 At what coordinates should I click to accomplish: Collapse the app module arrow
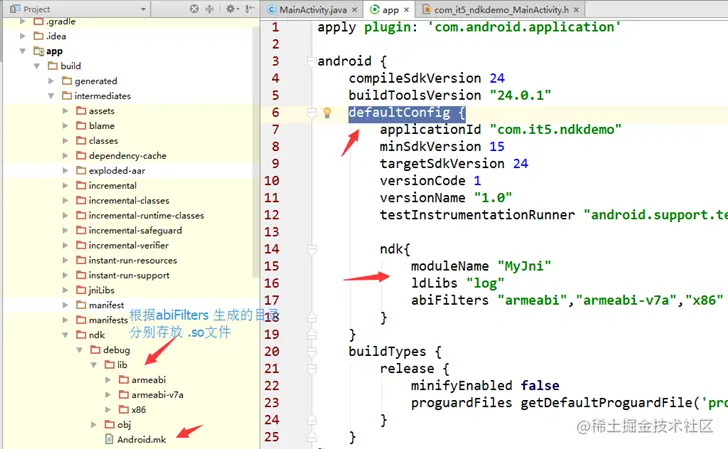coord(22,51)
